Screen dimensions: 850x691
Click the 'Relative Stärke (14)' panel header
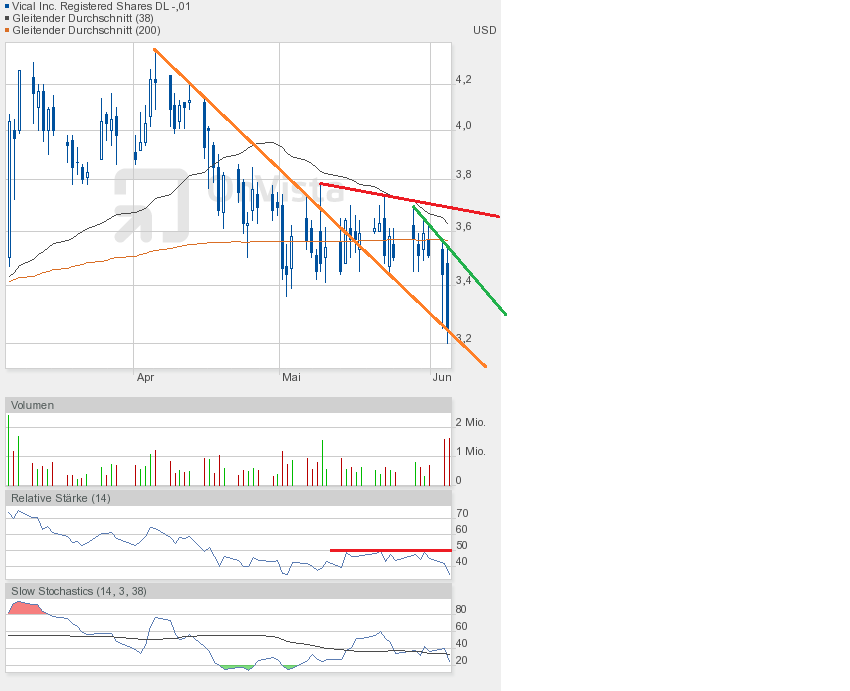click(228, 498)
